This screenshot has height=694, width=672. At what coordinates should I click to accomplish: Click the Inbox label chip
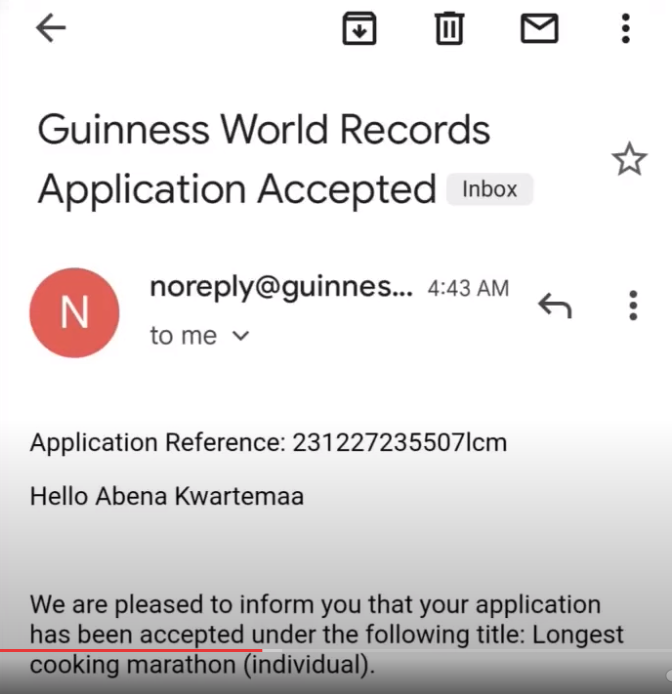tap(490, 189)
